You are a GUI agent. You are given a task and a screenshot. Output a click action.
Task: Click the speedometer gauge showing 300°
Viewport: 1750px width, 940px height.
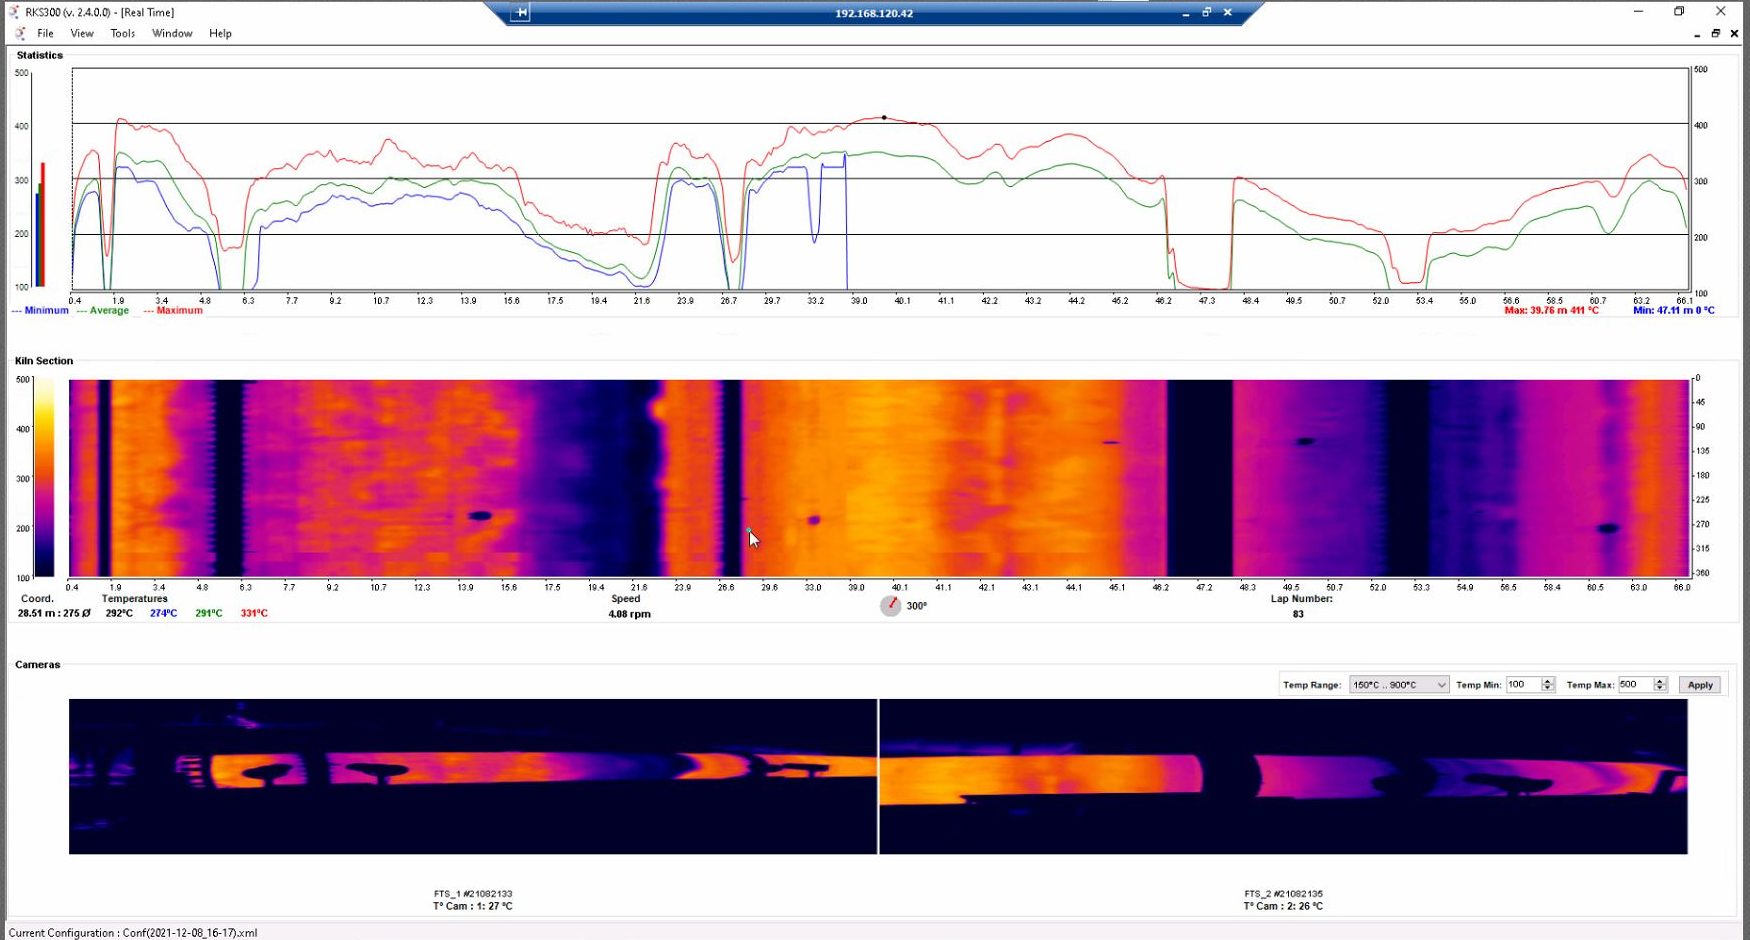pos(889,605)
